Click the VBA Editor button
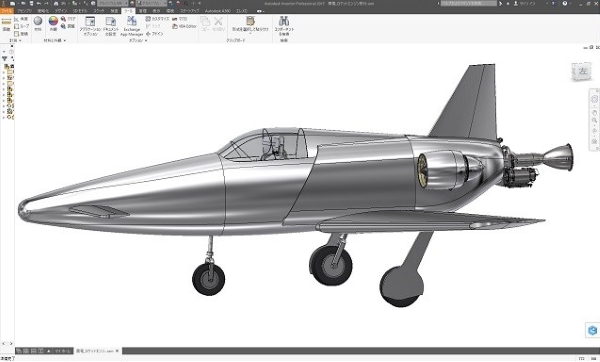Viewport: 600px width, 362px height. pyautogui.click(x=184, y=26)
